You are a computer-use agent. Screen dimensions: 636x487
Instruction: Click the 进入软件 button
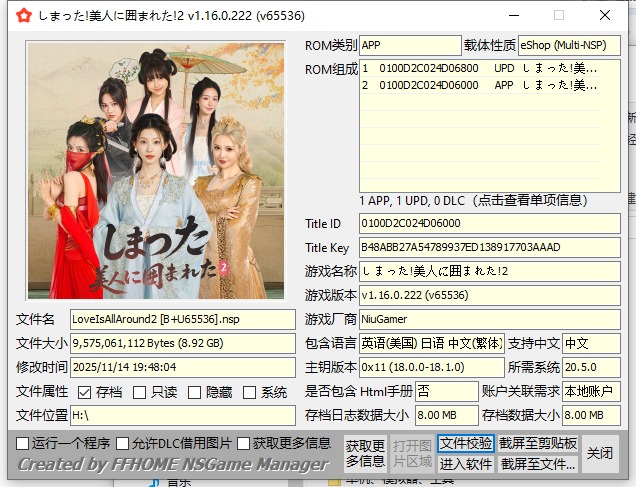[465, 464]
